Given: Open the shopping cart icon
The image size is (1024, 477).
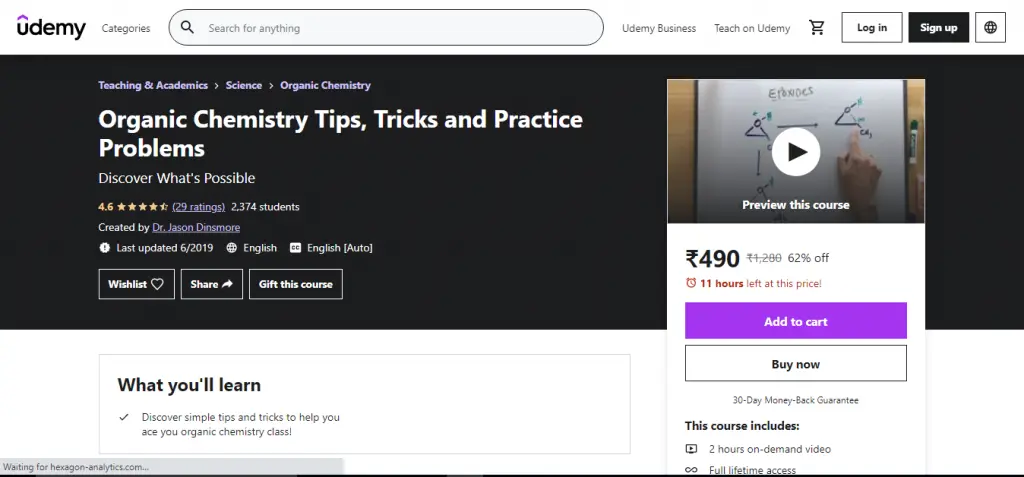Looking at the screenshot, I should (x=817, y=28).
